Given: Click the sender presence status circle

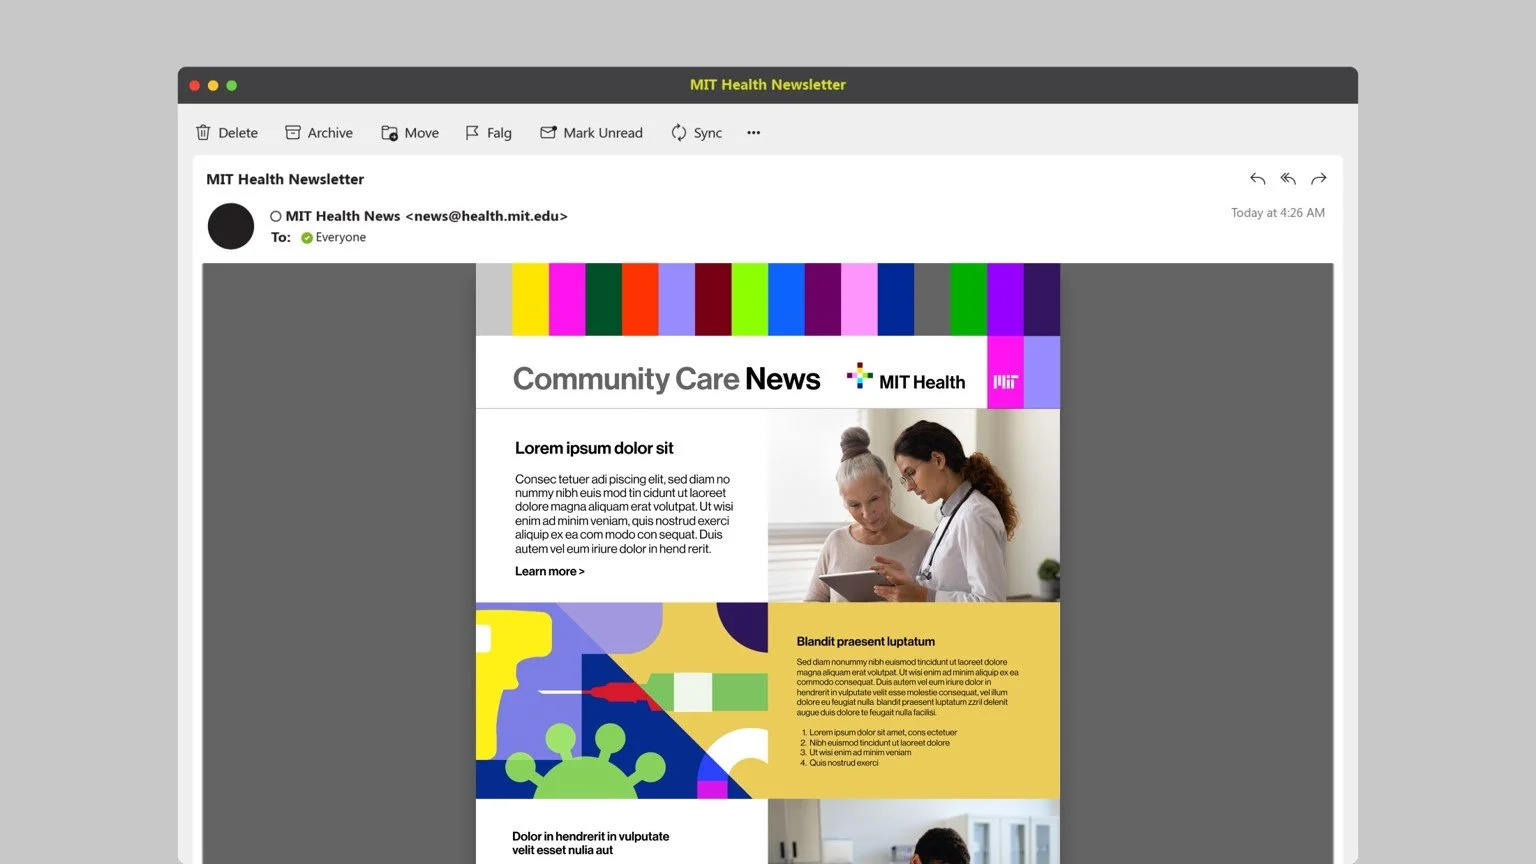Looking at the screenshot, I should (276, 216).
